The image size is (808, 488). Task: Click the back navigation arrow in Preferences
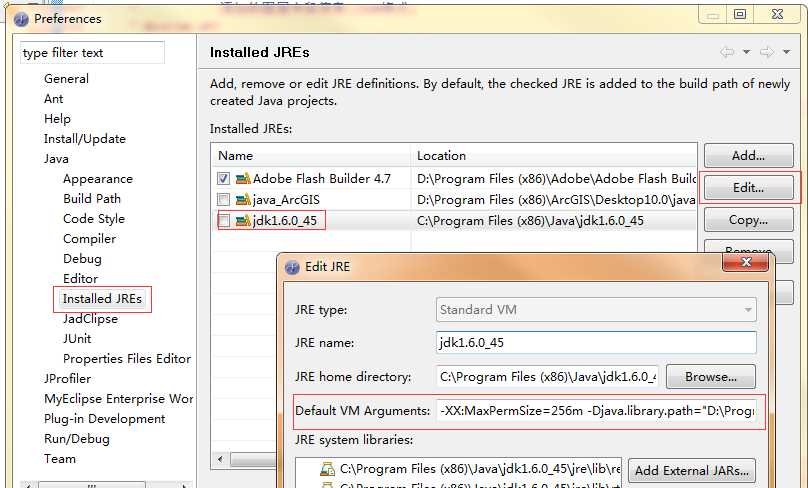coord(727,52)
